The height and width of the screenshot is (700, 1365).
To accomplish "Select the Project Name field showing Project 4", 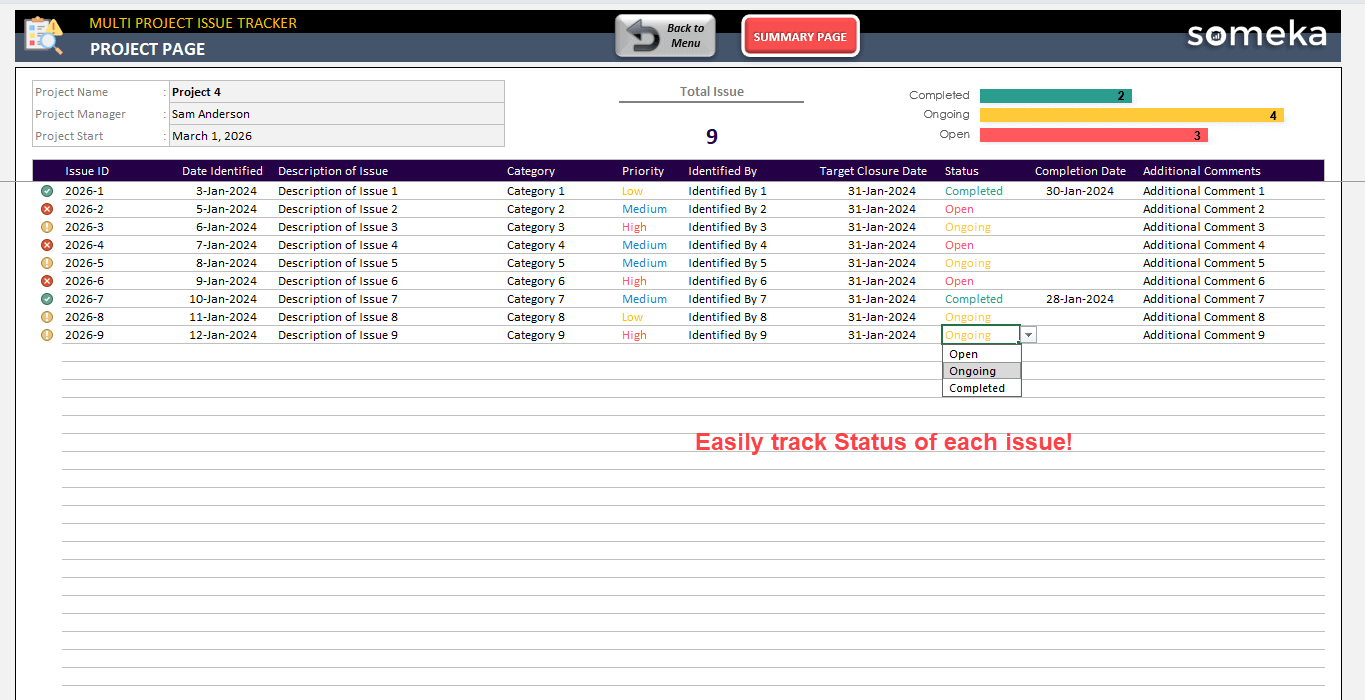I will point(336,92).
